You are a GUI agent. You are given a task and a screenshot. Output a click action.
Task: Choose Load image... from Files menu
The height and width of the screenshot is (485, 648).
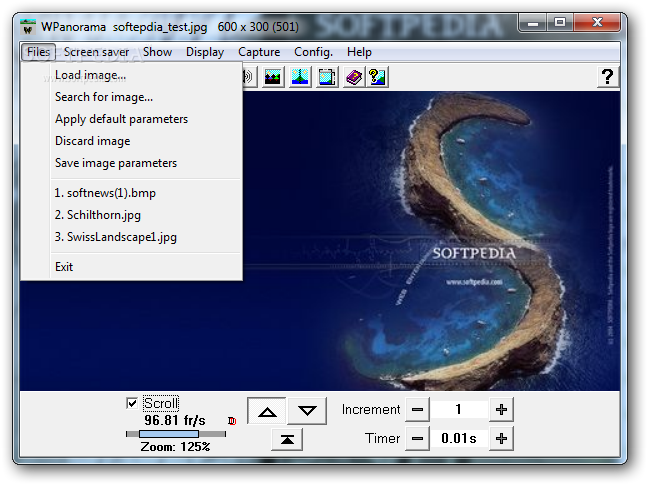pyautogui.click(x=131, y=75)
